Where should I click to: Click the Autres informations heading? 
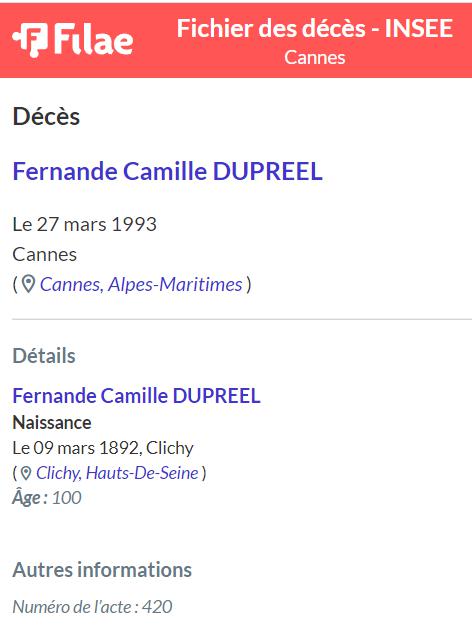coord(102,570)
